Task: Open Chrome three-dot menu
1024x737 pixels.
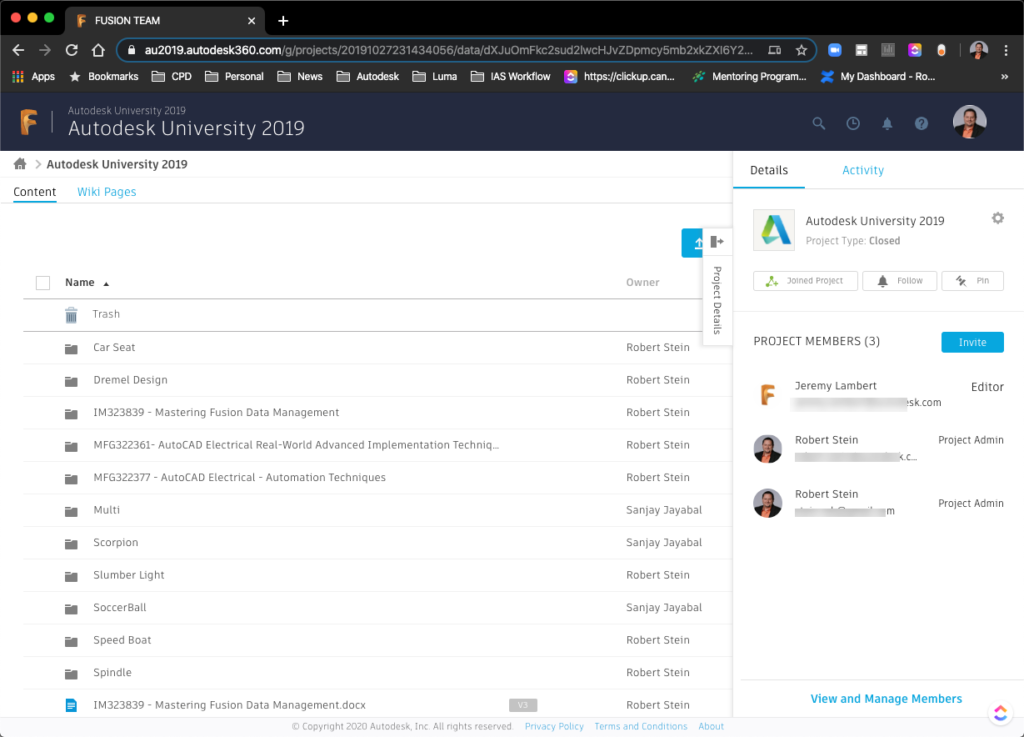Action: 1007,50
